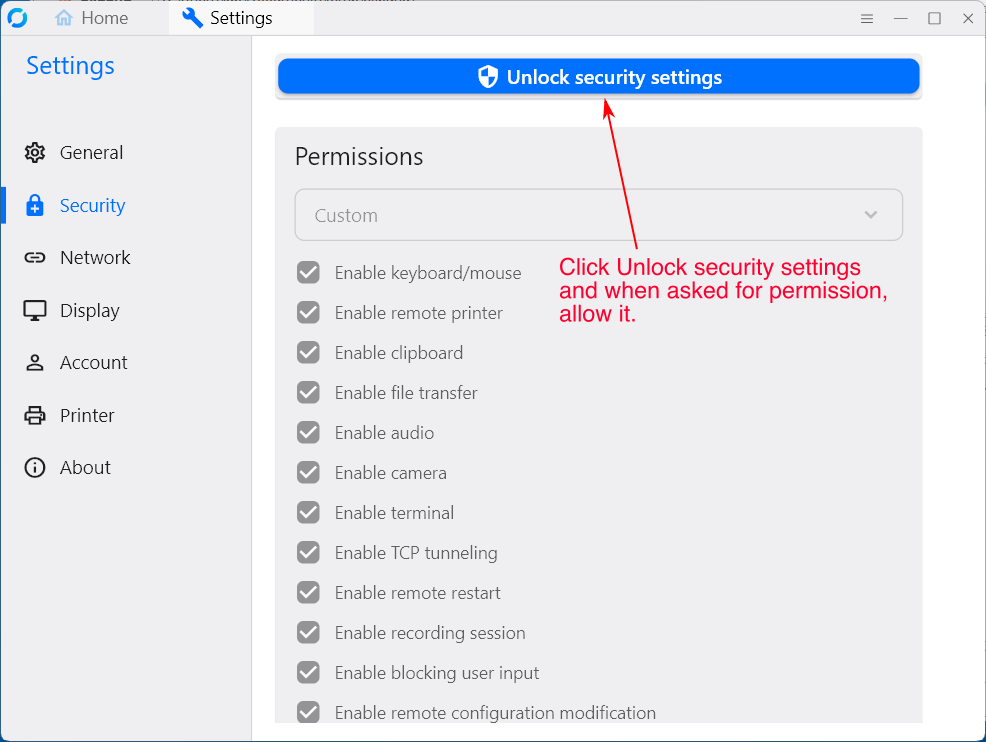Click the Printer icon in the sidebar

coord(35,415)
